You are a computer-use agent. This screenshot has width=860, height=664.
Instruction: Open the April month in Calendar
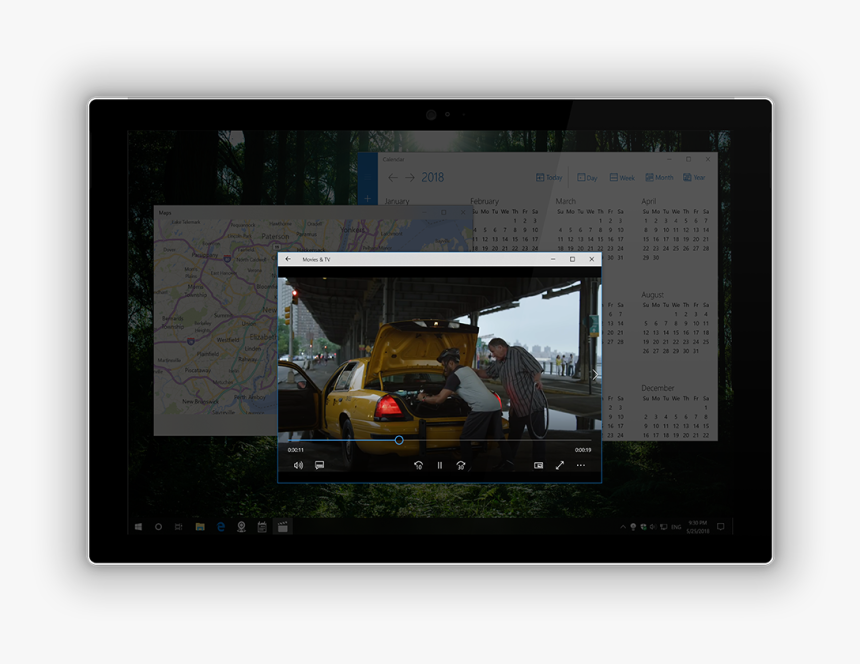[x=648, y=201]
